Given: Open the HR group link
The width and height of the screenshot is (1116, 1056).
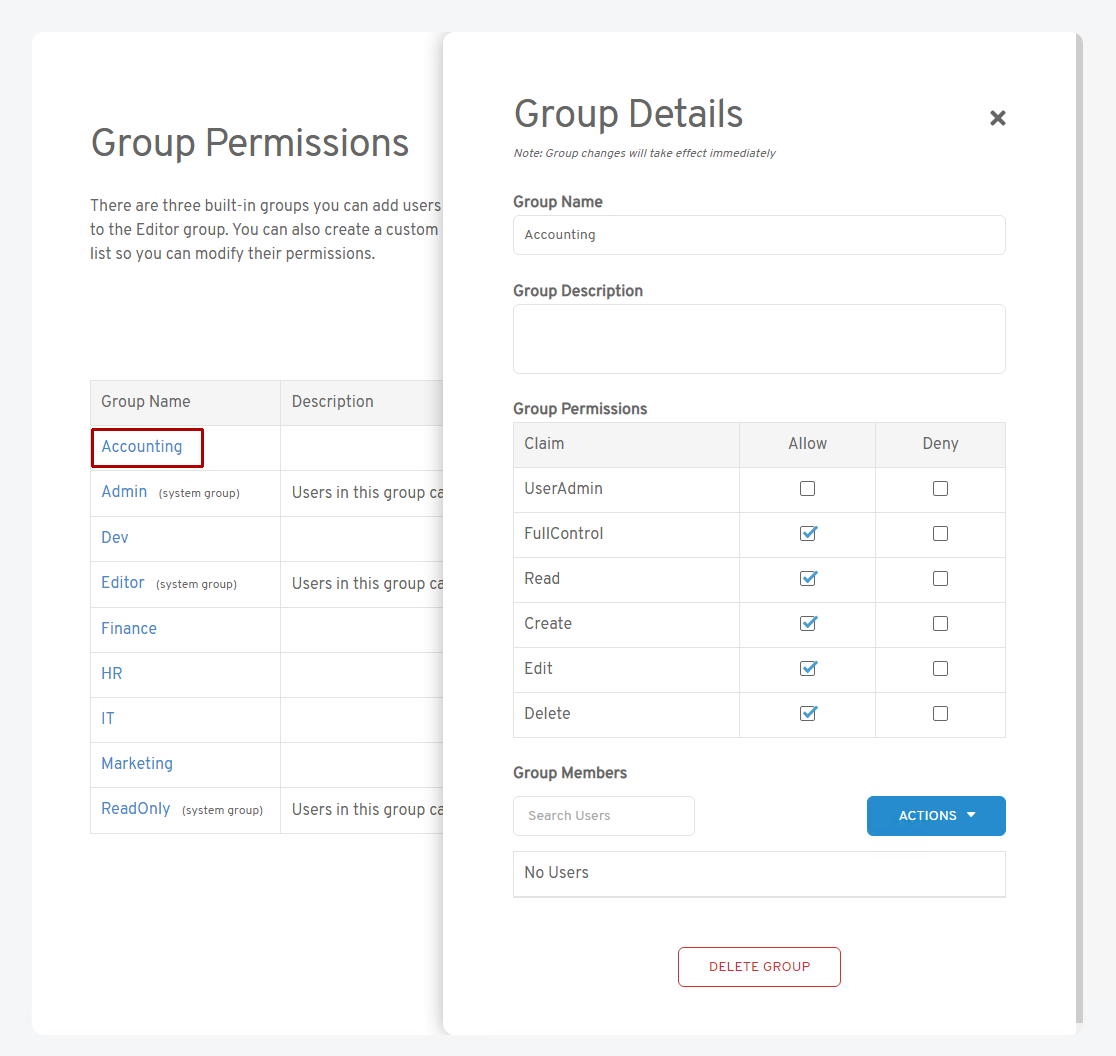Looking at the screenshot, I should click(112, 674).
